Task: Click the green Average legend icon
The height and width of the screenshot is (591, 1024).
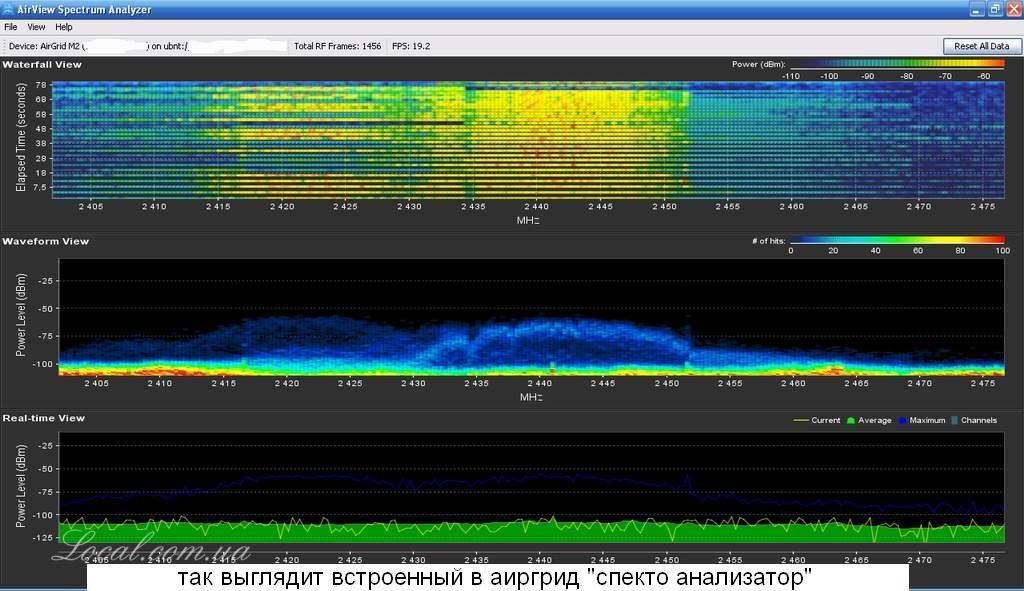Action: 851,420
